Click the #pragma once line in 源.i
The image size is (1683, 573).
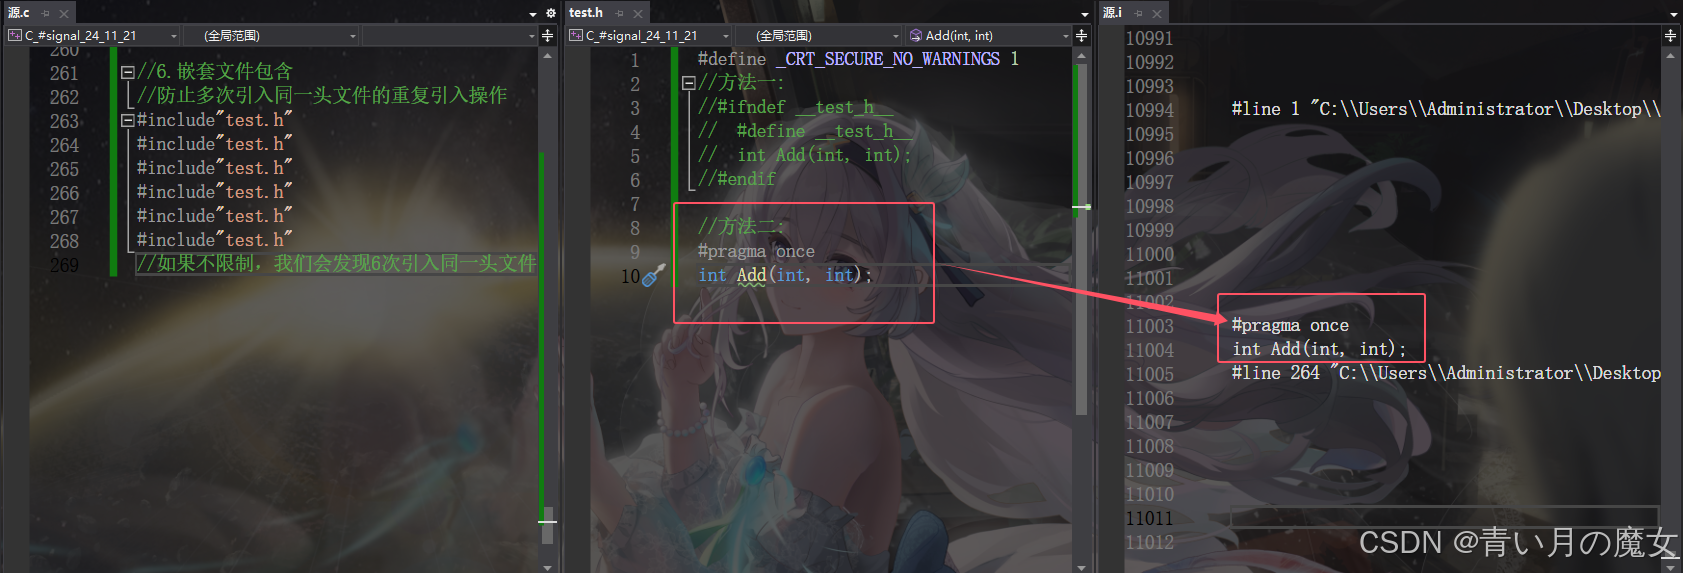pos(1290,325)
